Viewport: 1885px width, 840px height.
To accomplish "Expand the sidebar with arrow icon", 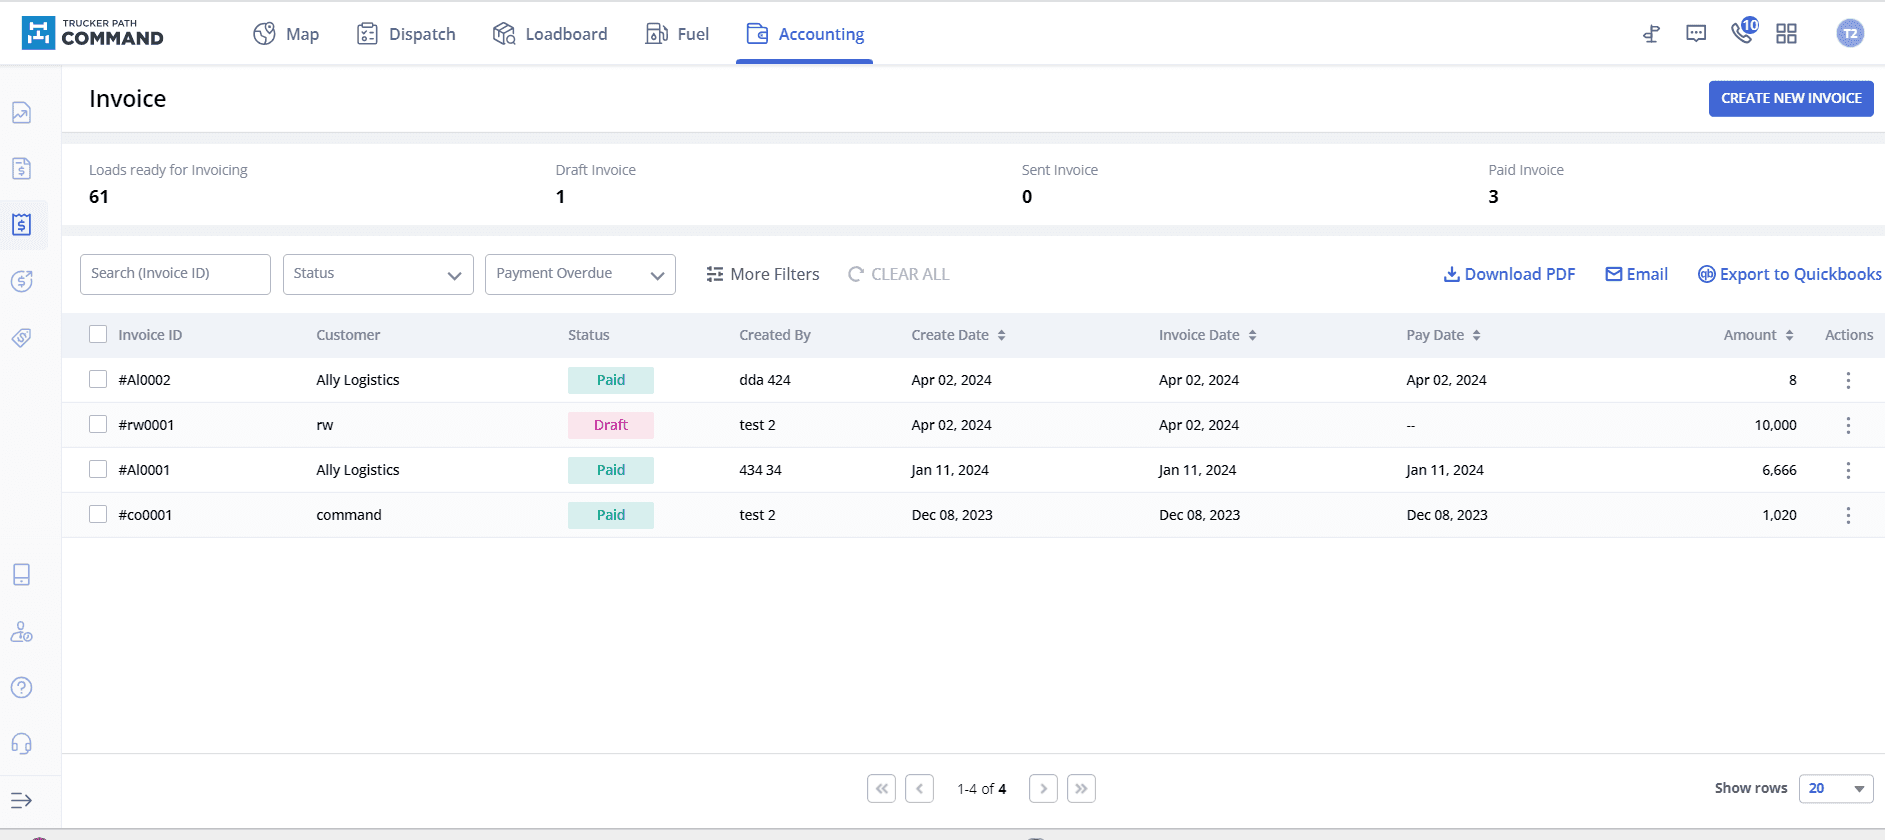I will click(x=21, y=800).
